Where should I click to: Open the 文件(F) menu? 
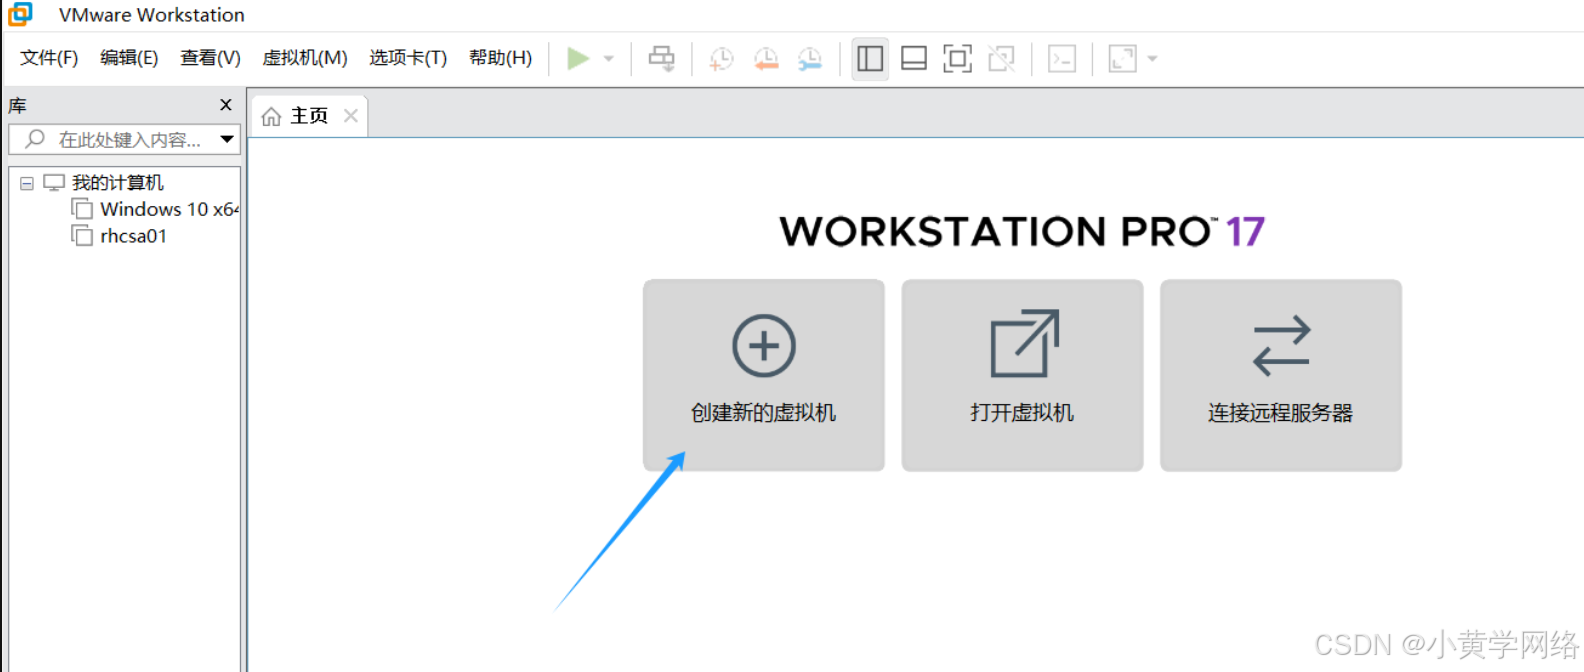pyautogui.click(x=49, y=58)
